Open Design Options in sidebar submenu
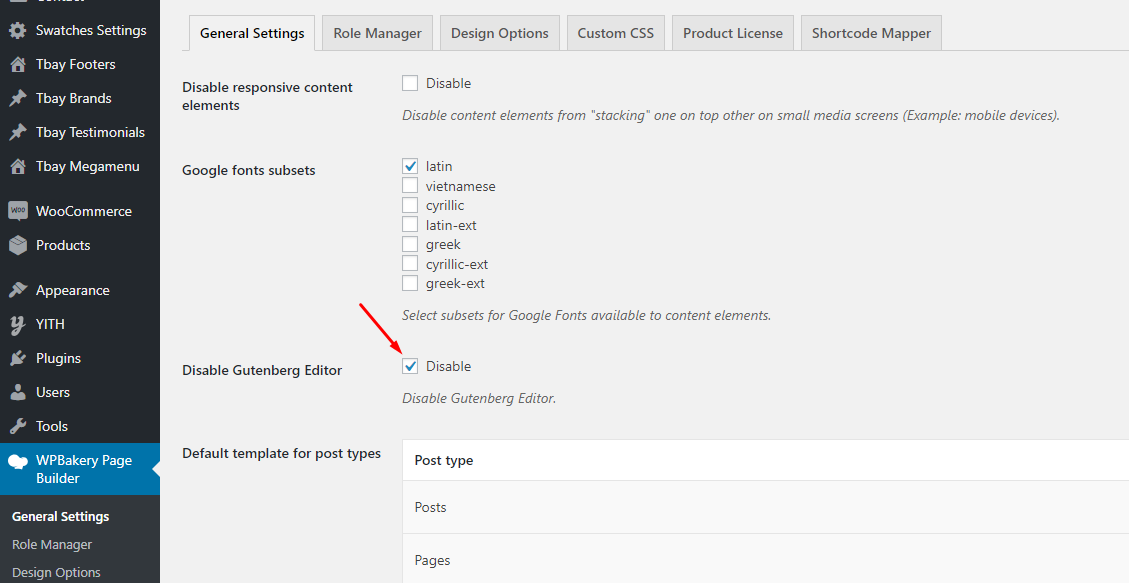 (x=56, y=572)
